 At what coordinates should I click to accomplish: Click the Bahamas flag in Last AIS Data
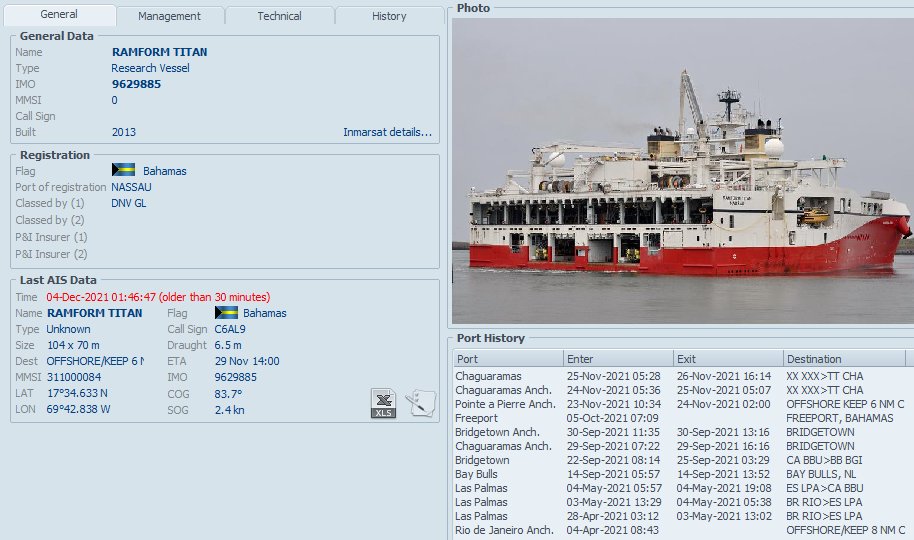click(226, 313)
